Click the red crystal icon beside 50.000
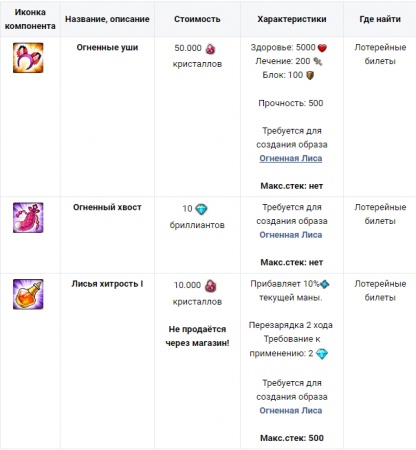This screenshot has height=450, width=416. point(210,49)
